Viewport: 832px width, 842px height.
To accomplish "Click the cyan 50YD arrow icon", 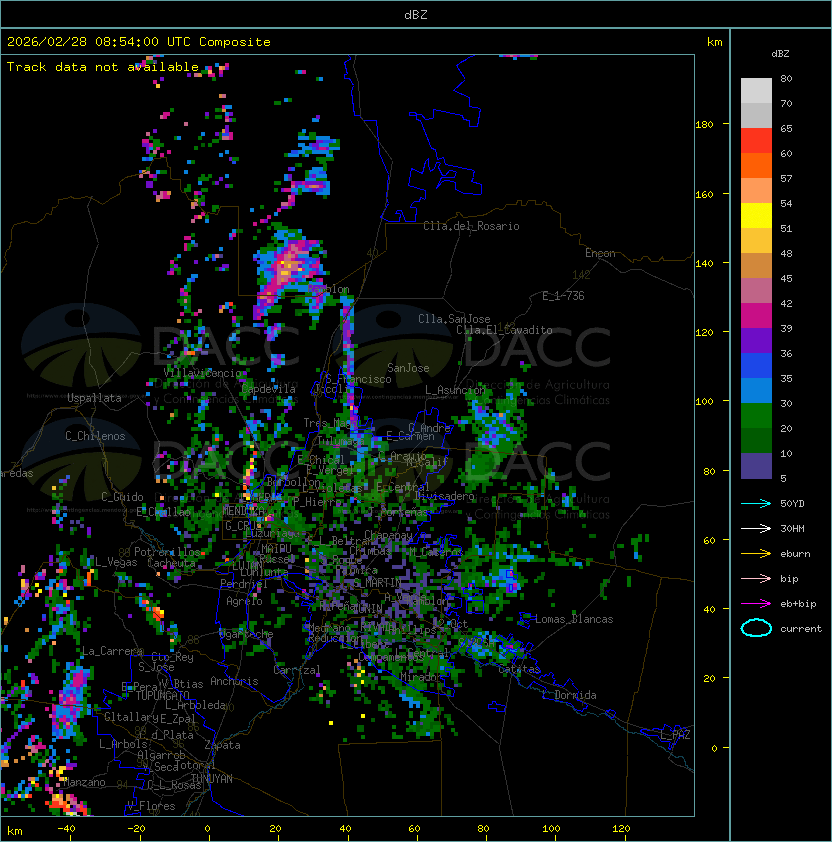I will (756, 503).
